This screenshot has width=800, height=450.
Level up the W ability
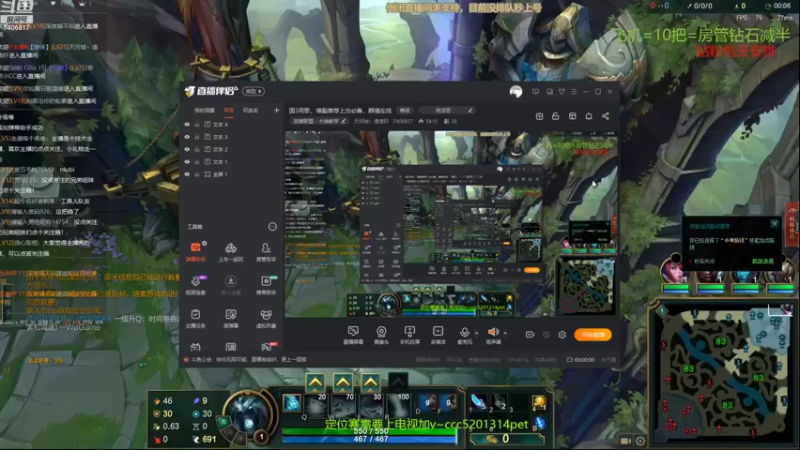[343, 382]
